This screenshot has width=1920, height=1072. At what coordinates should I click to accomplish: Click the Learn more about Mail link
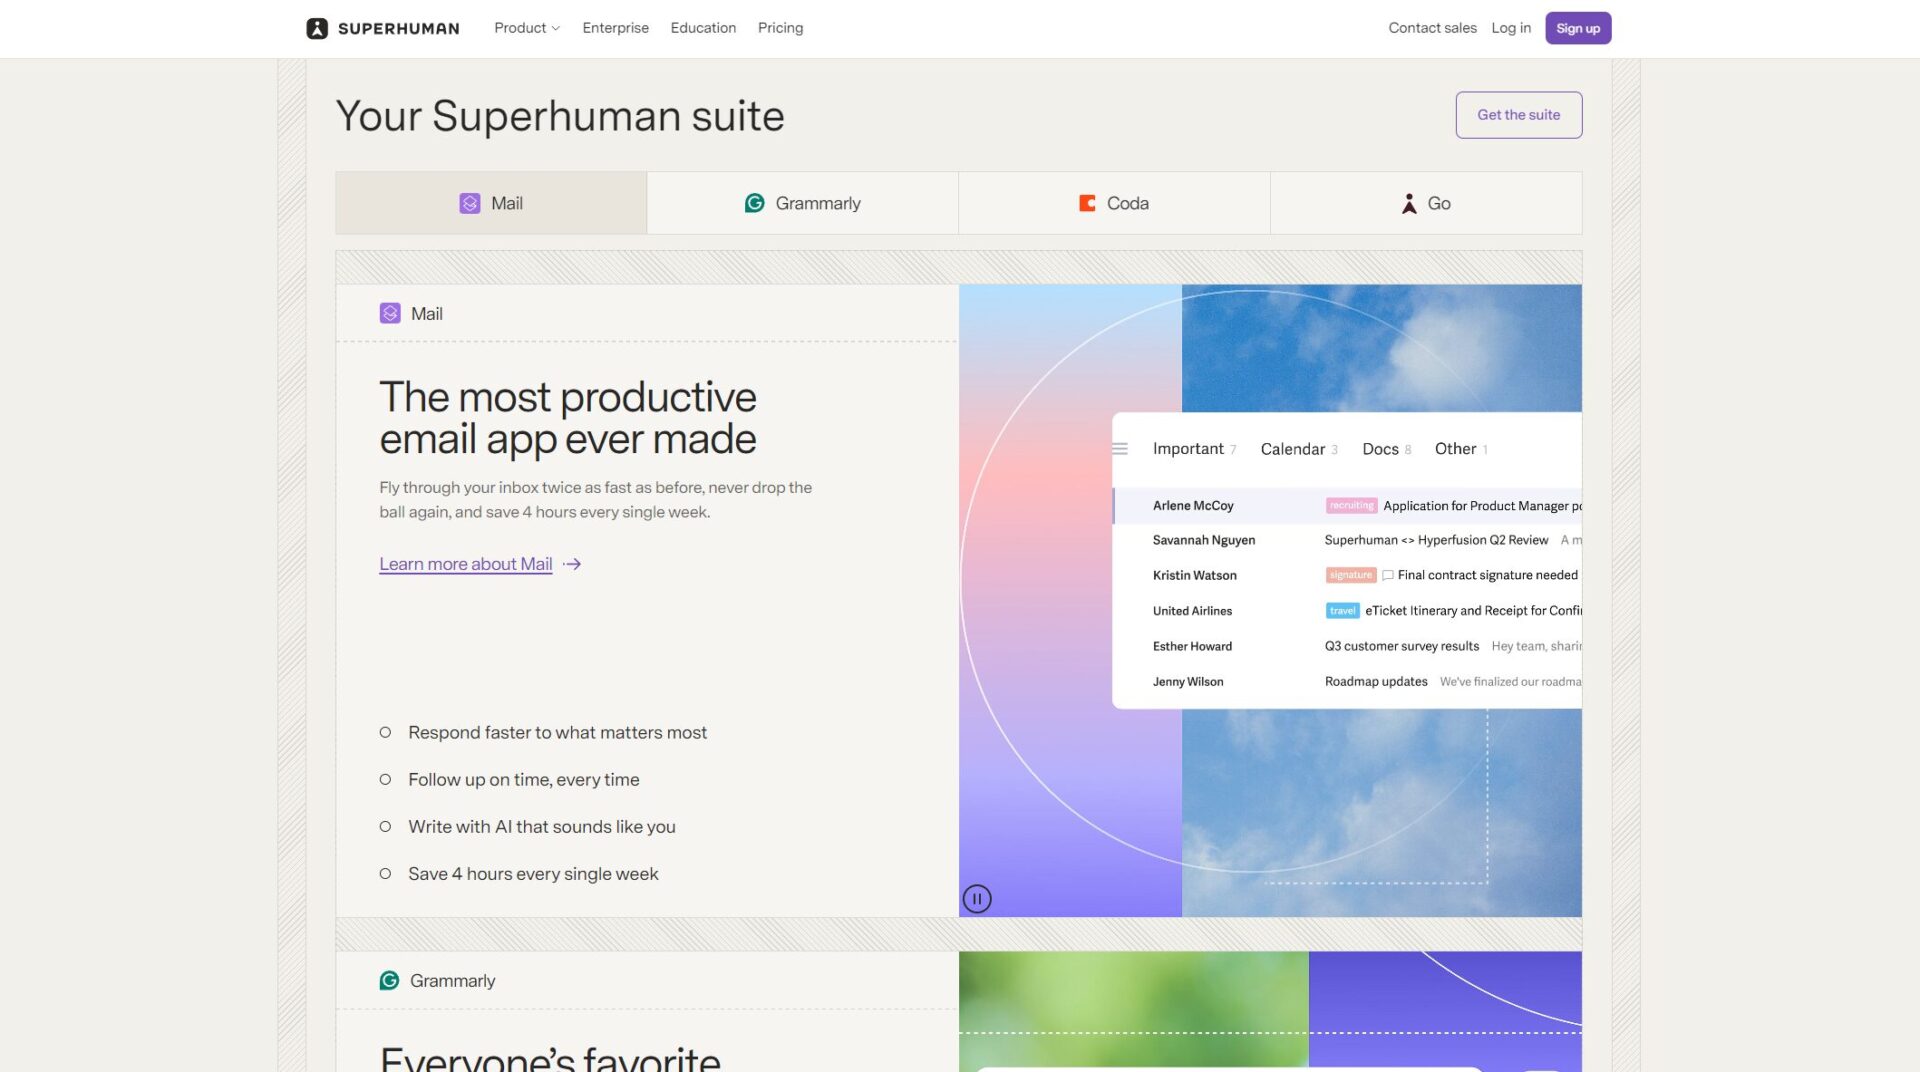tap(465, 564)
